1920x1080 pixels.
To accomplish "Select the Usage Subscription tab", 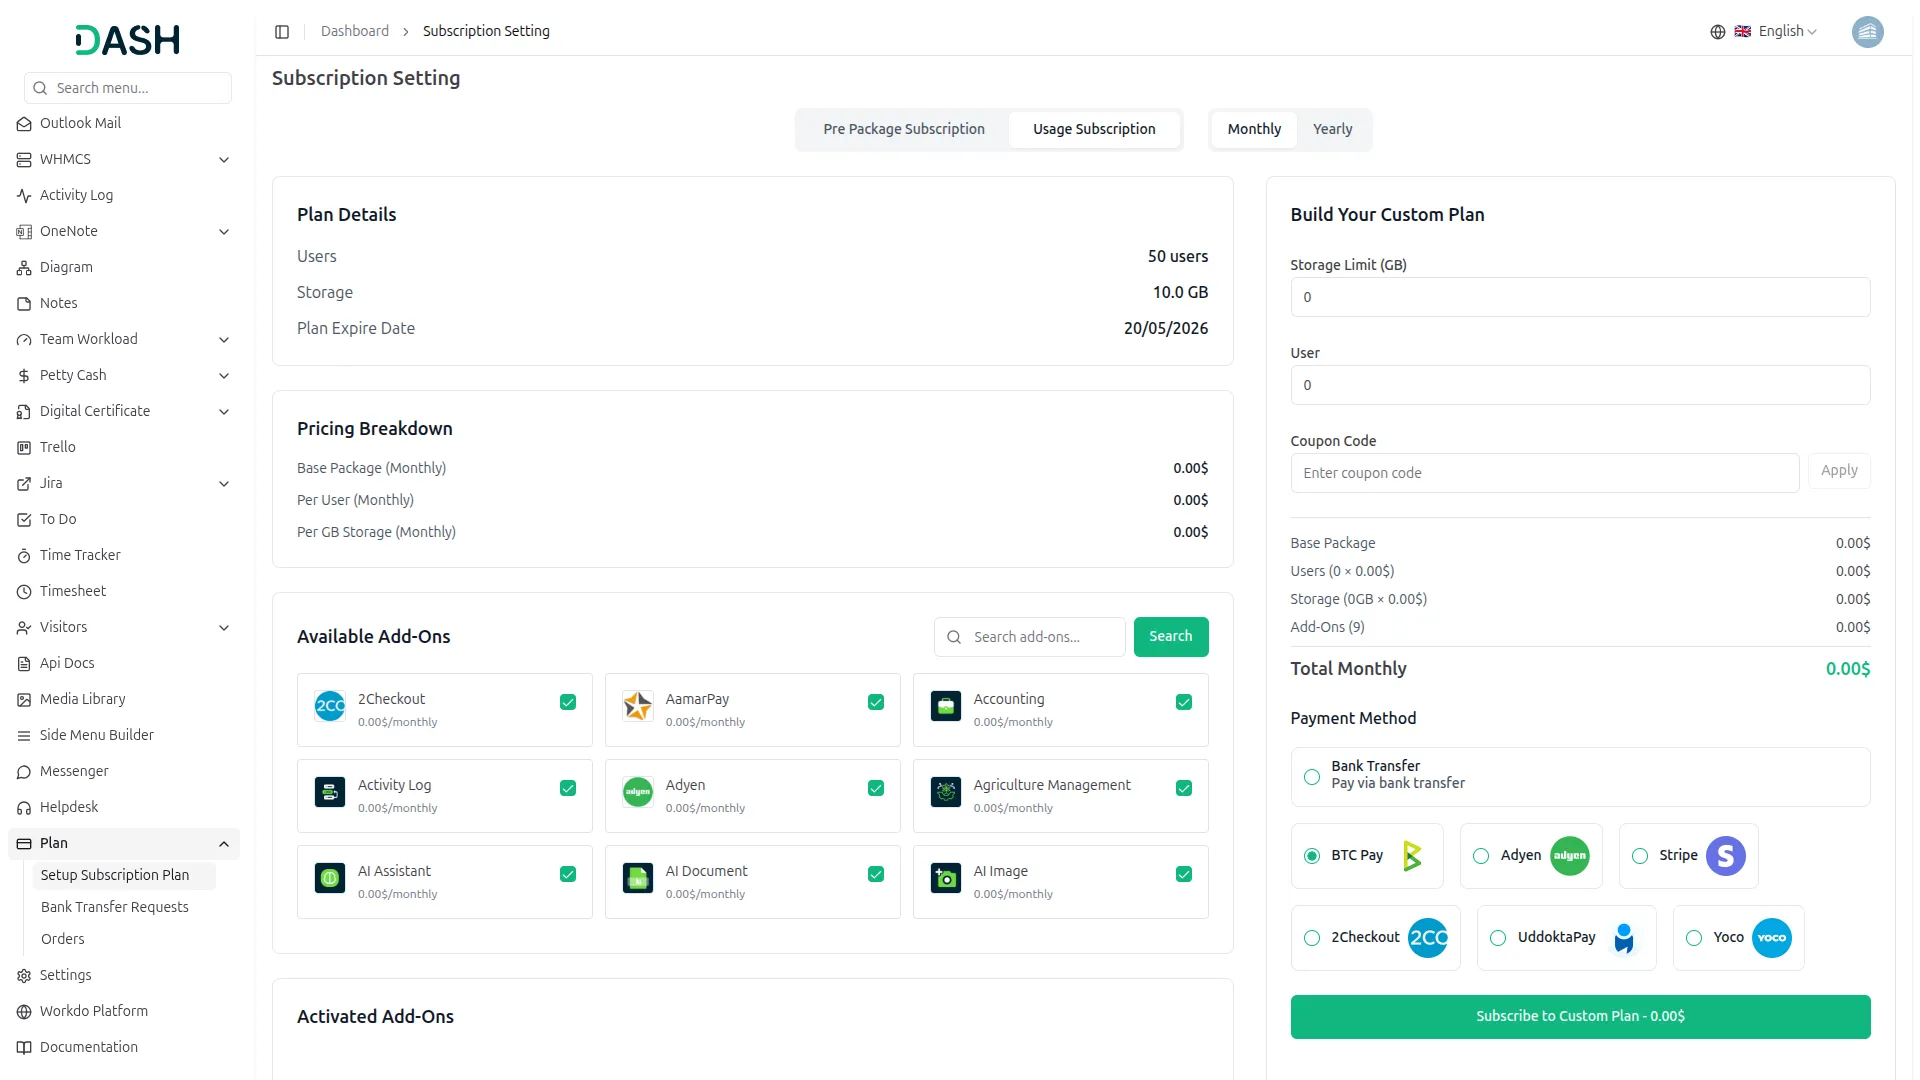I will [1094, 129].
